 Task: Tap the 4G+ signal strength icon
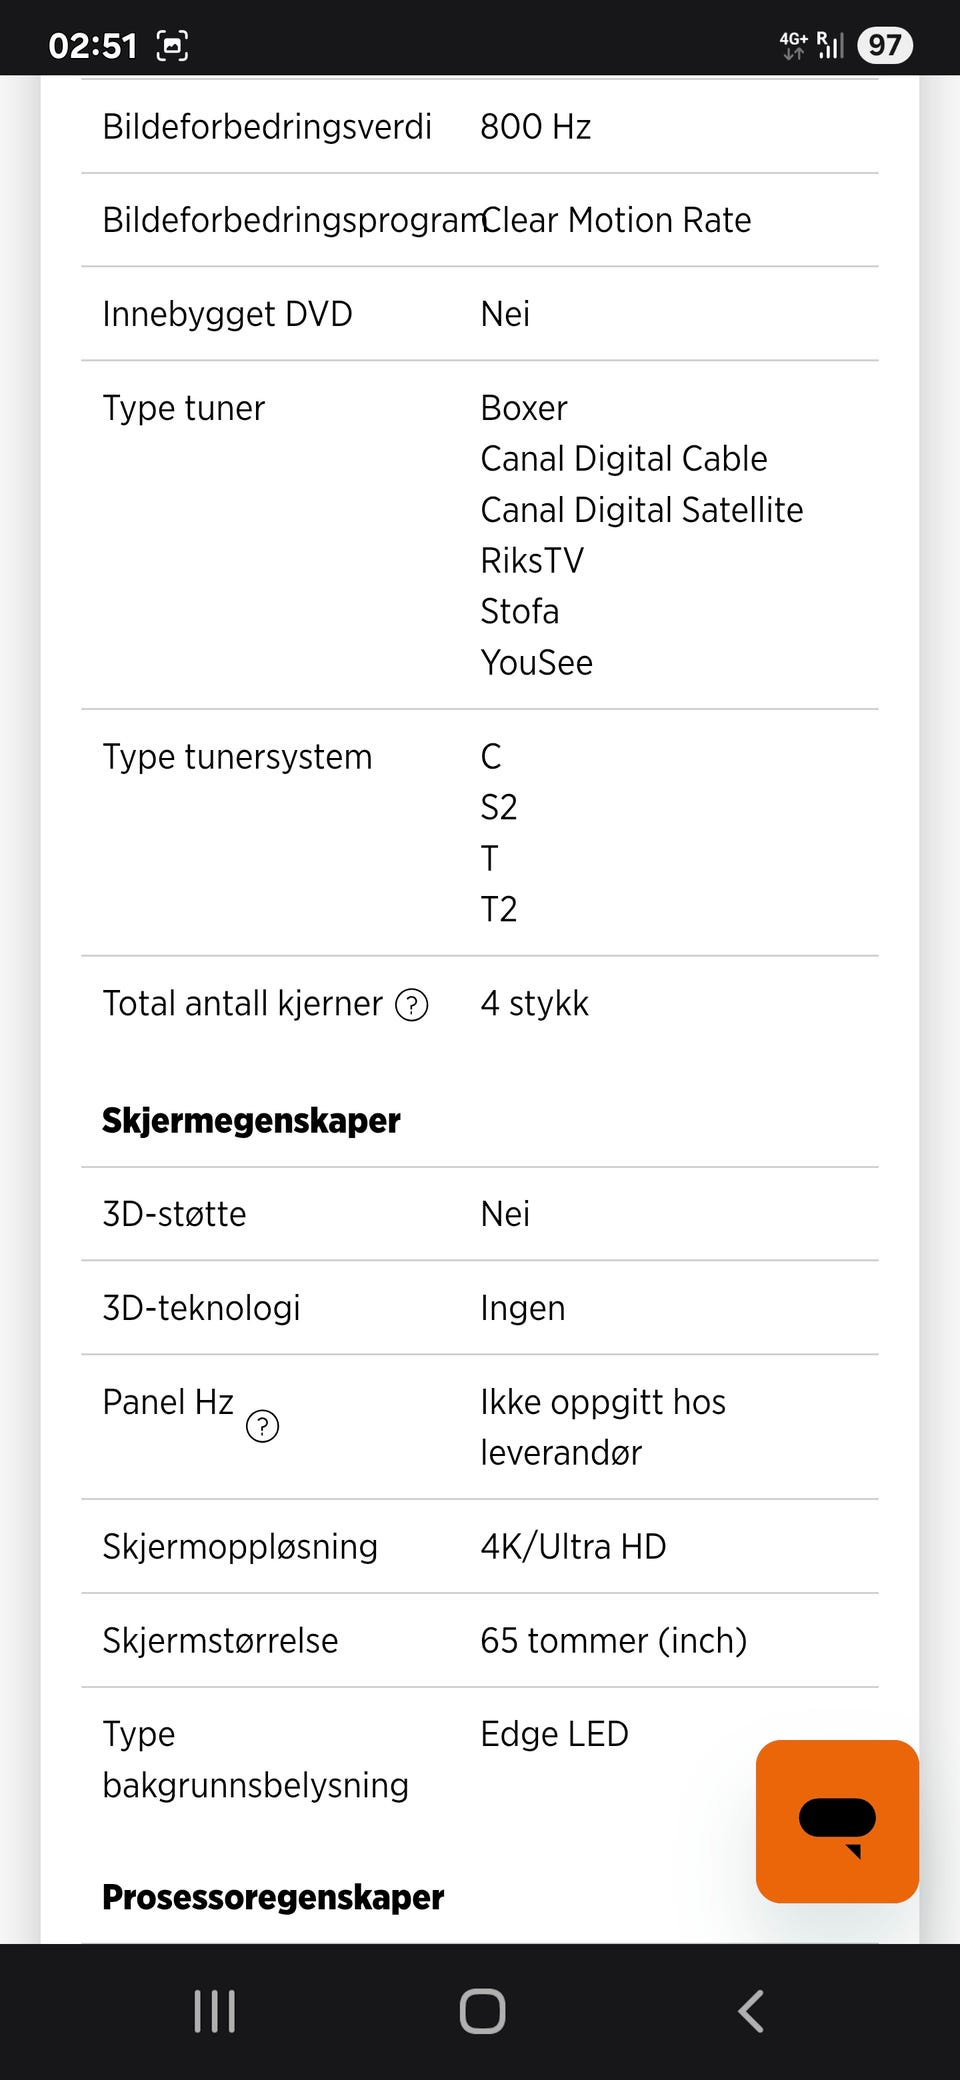pyautogui.click(x=811, y=45)
